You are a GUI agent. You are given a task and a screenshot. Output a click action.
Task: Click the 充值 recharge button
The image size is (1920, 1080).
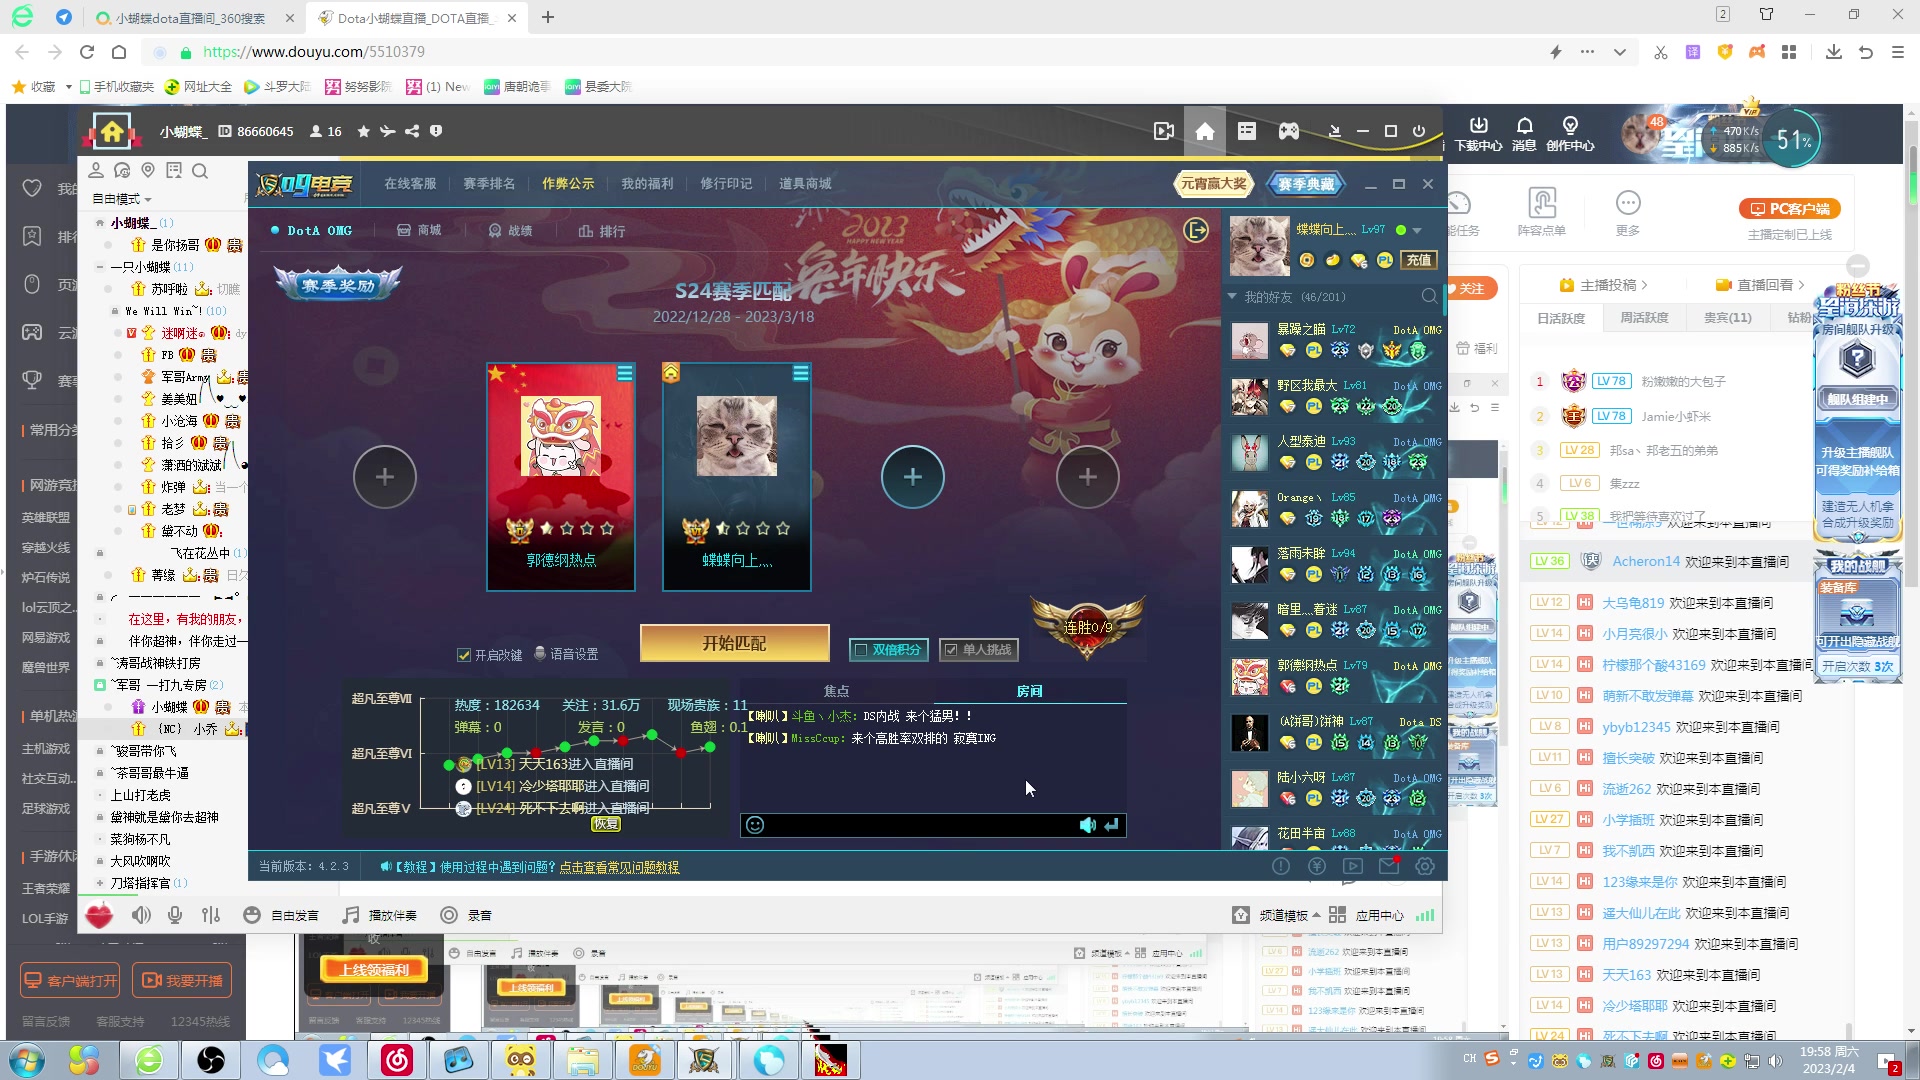click(x=1419, y=260)
